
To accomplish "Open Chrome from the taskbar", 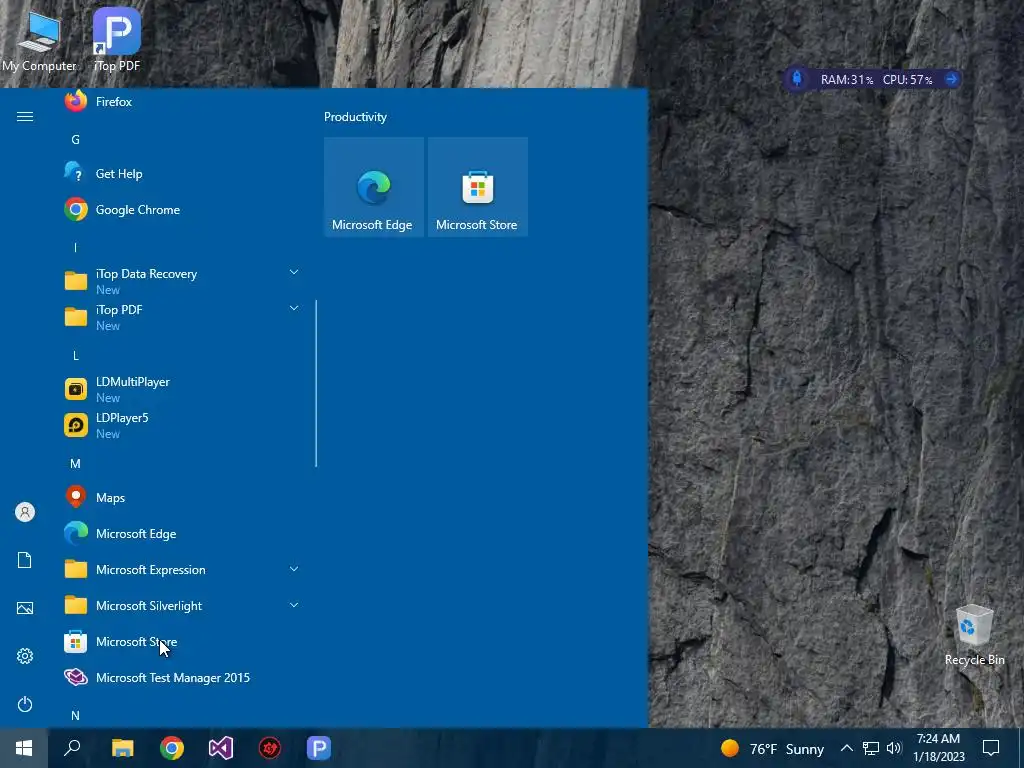I will (x=172, y=748).
